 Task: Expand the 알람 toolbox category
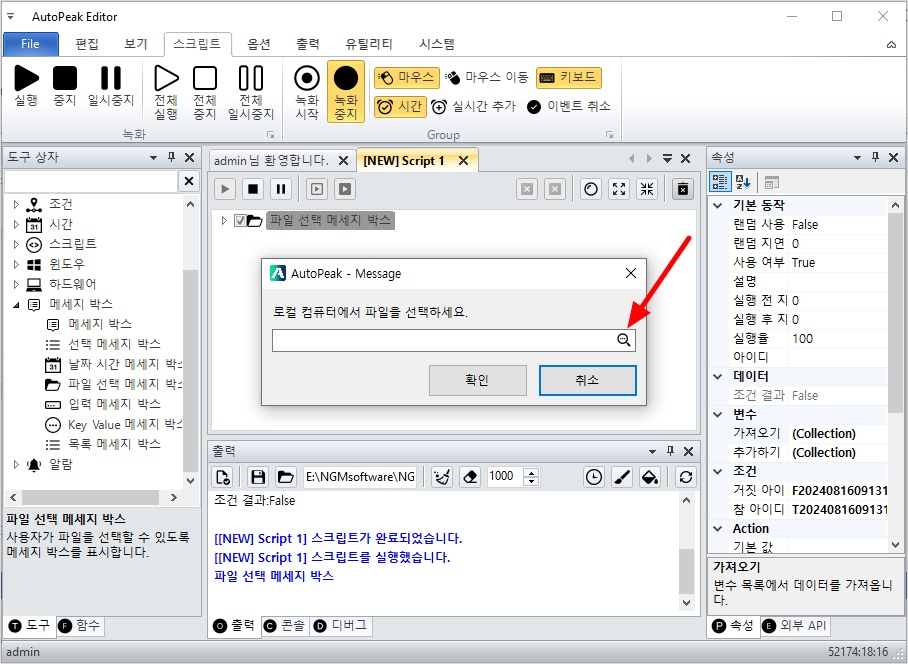(x=16, y=464)
